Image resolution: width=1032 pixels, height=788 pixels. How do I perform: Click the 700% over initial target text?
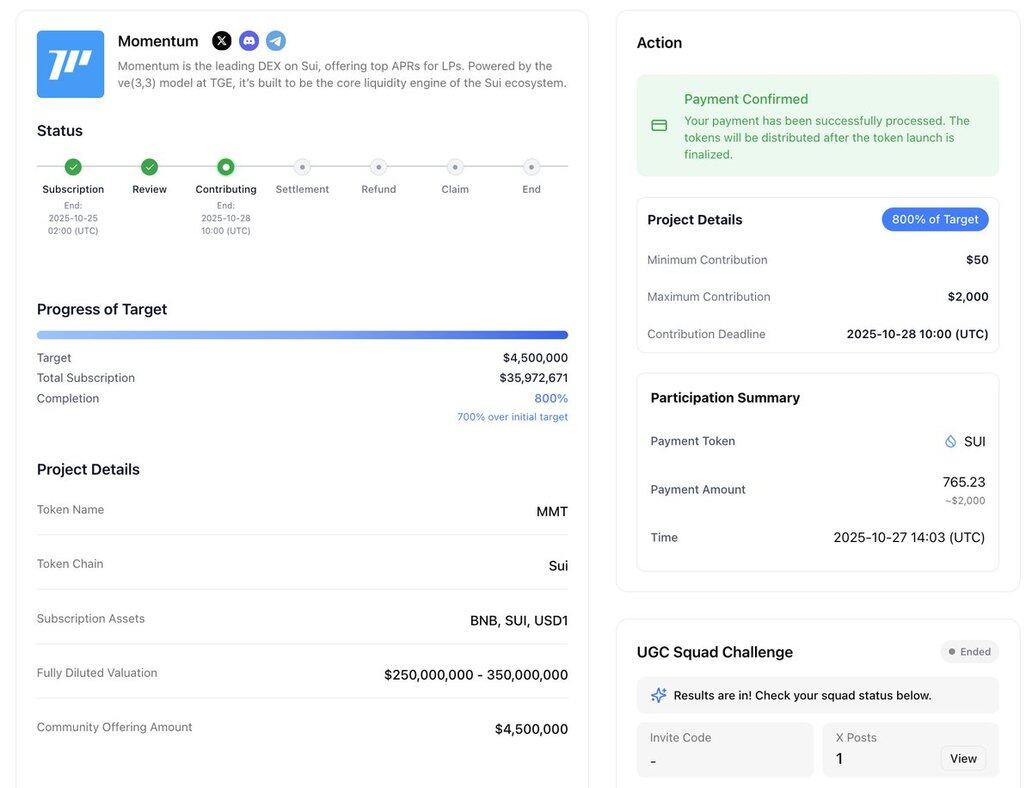tap(512, 417)
